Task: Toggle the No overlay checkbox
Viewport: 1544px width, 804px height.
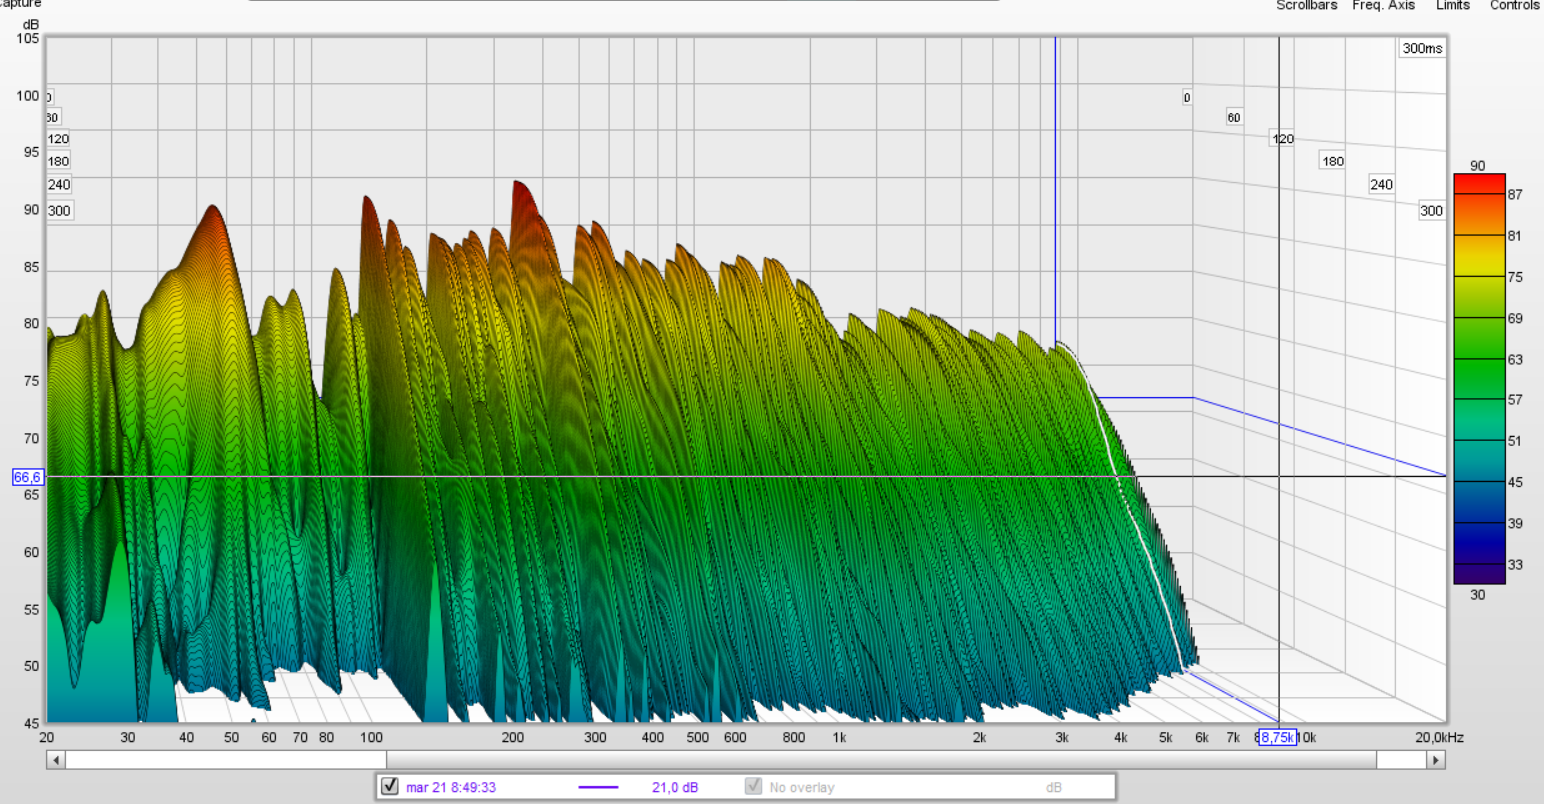Action: click(x=754, y=786)
